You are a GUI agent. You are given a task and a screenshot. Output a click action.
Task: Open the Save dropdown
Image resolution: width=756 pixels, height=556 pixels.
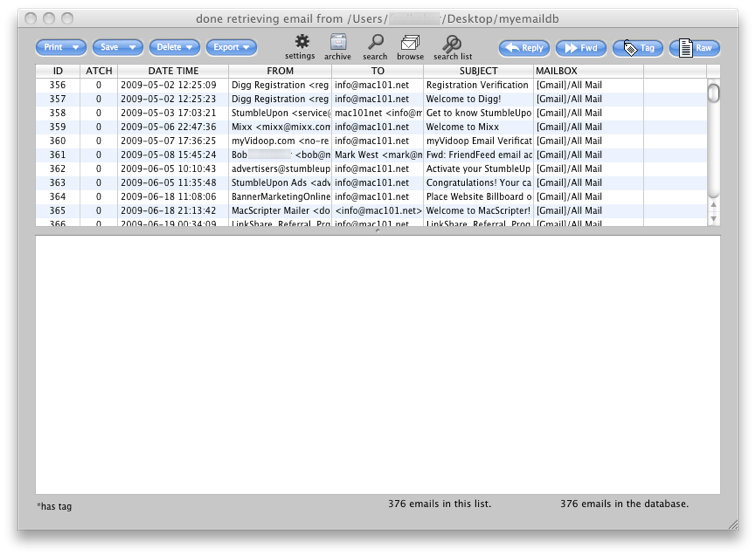pyautogui.click(x=118, y=47)
